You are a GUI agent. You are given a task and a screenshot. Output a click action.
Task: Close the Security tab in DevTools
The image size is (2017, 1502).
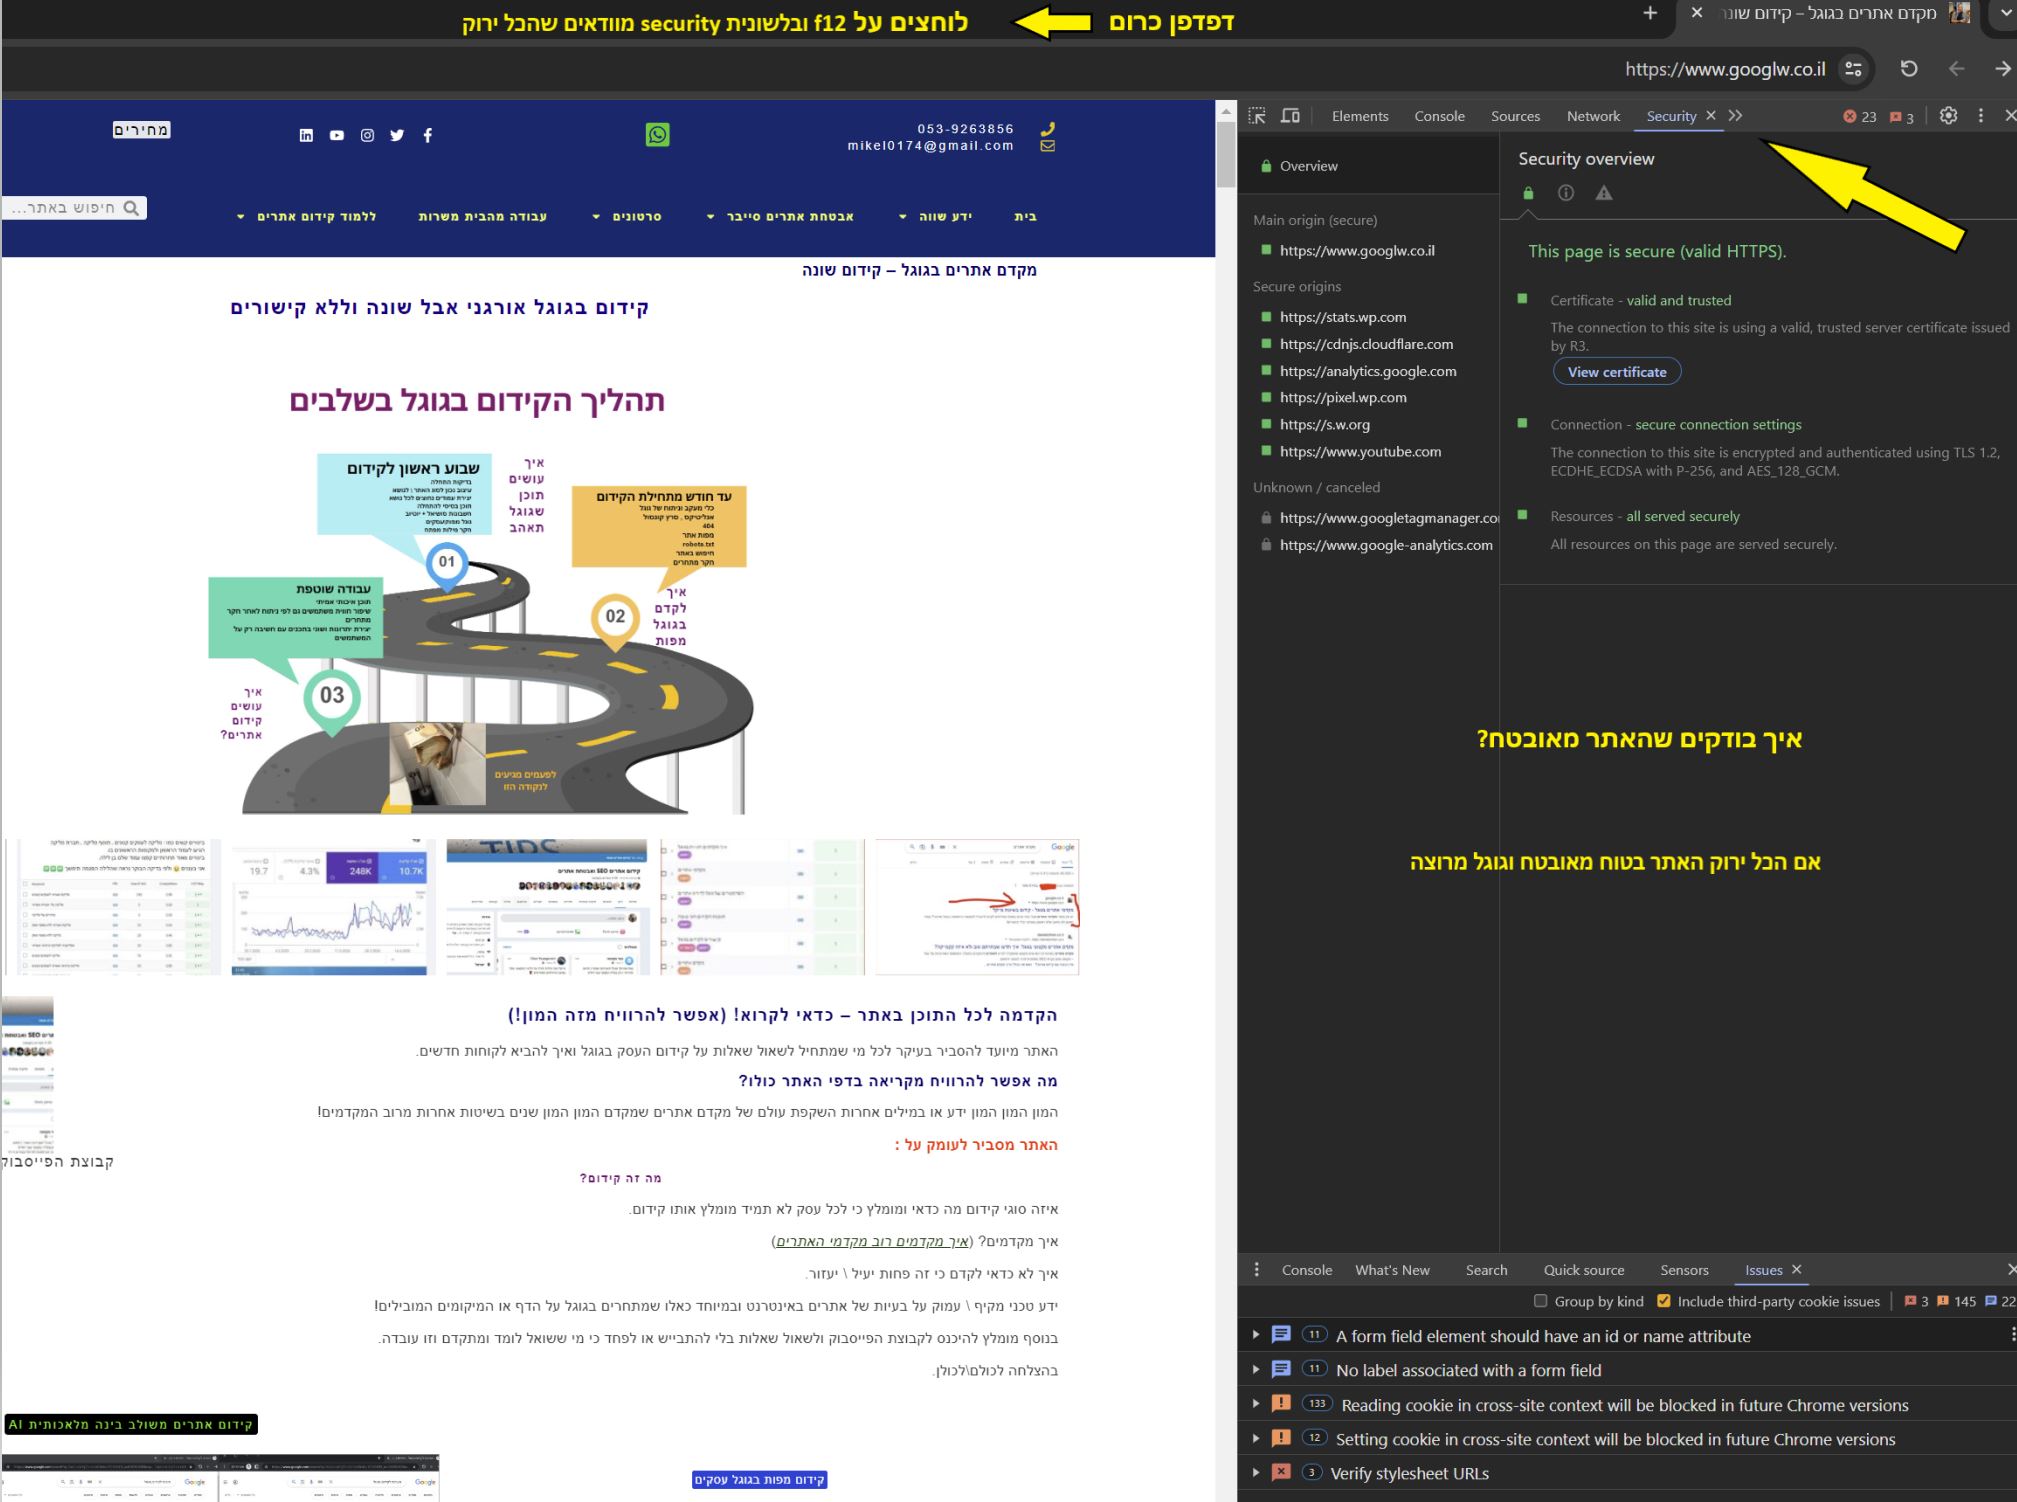coord(1711,116)
